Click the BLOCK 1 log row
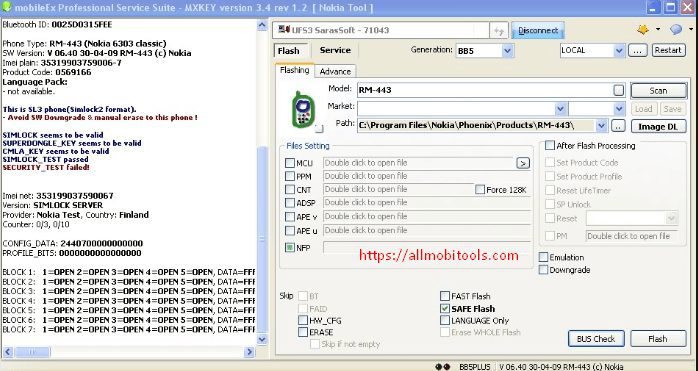 129,272
